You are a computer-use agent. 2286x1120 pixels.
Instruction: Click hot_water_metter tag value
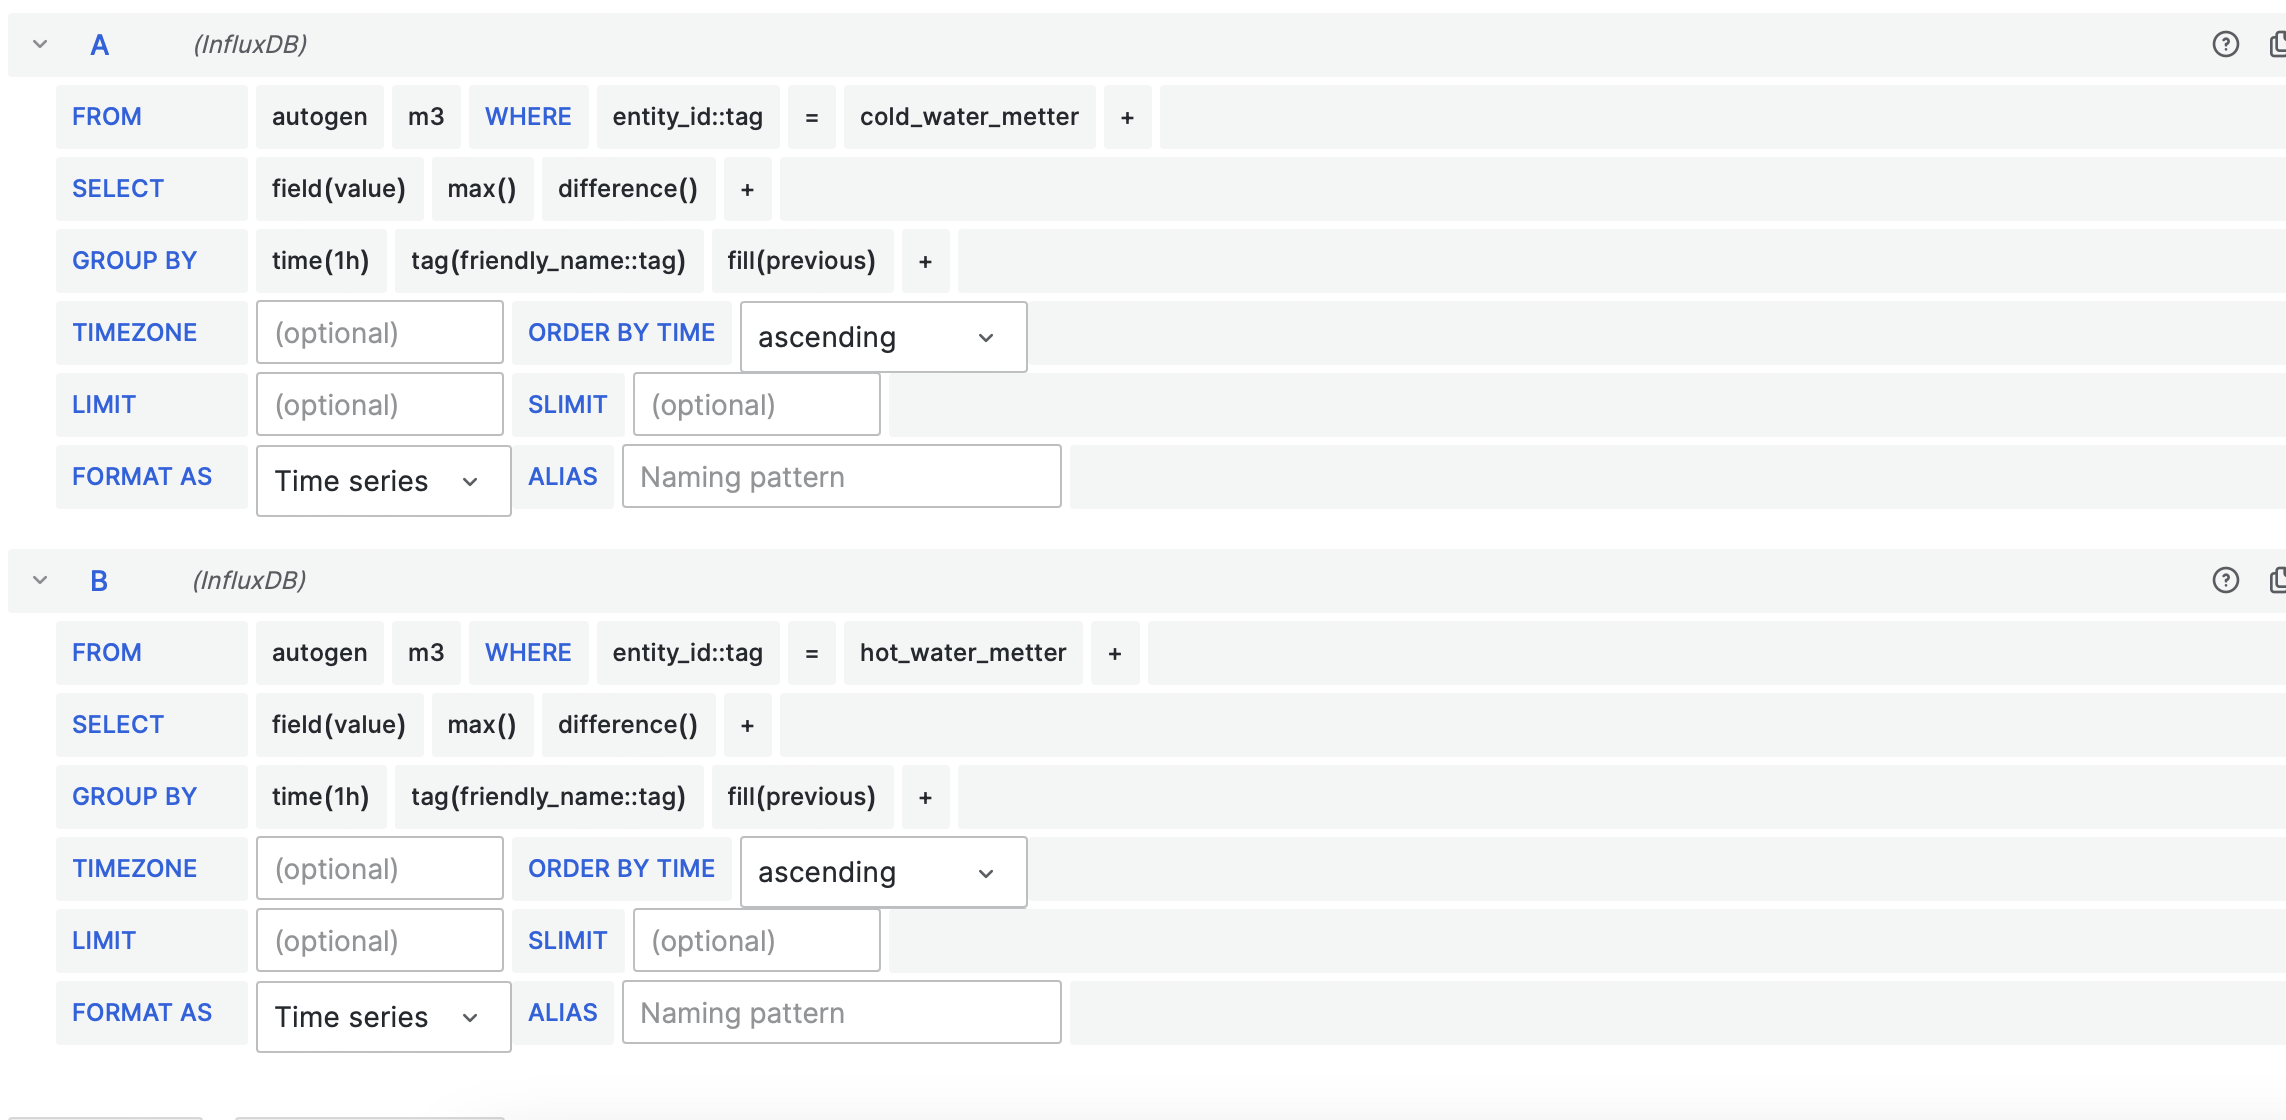click(962, 653)
